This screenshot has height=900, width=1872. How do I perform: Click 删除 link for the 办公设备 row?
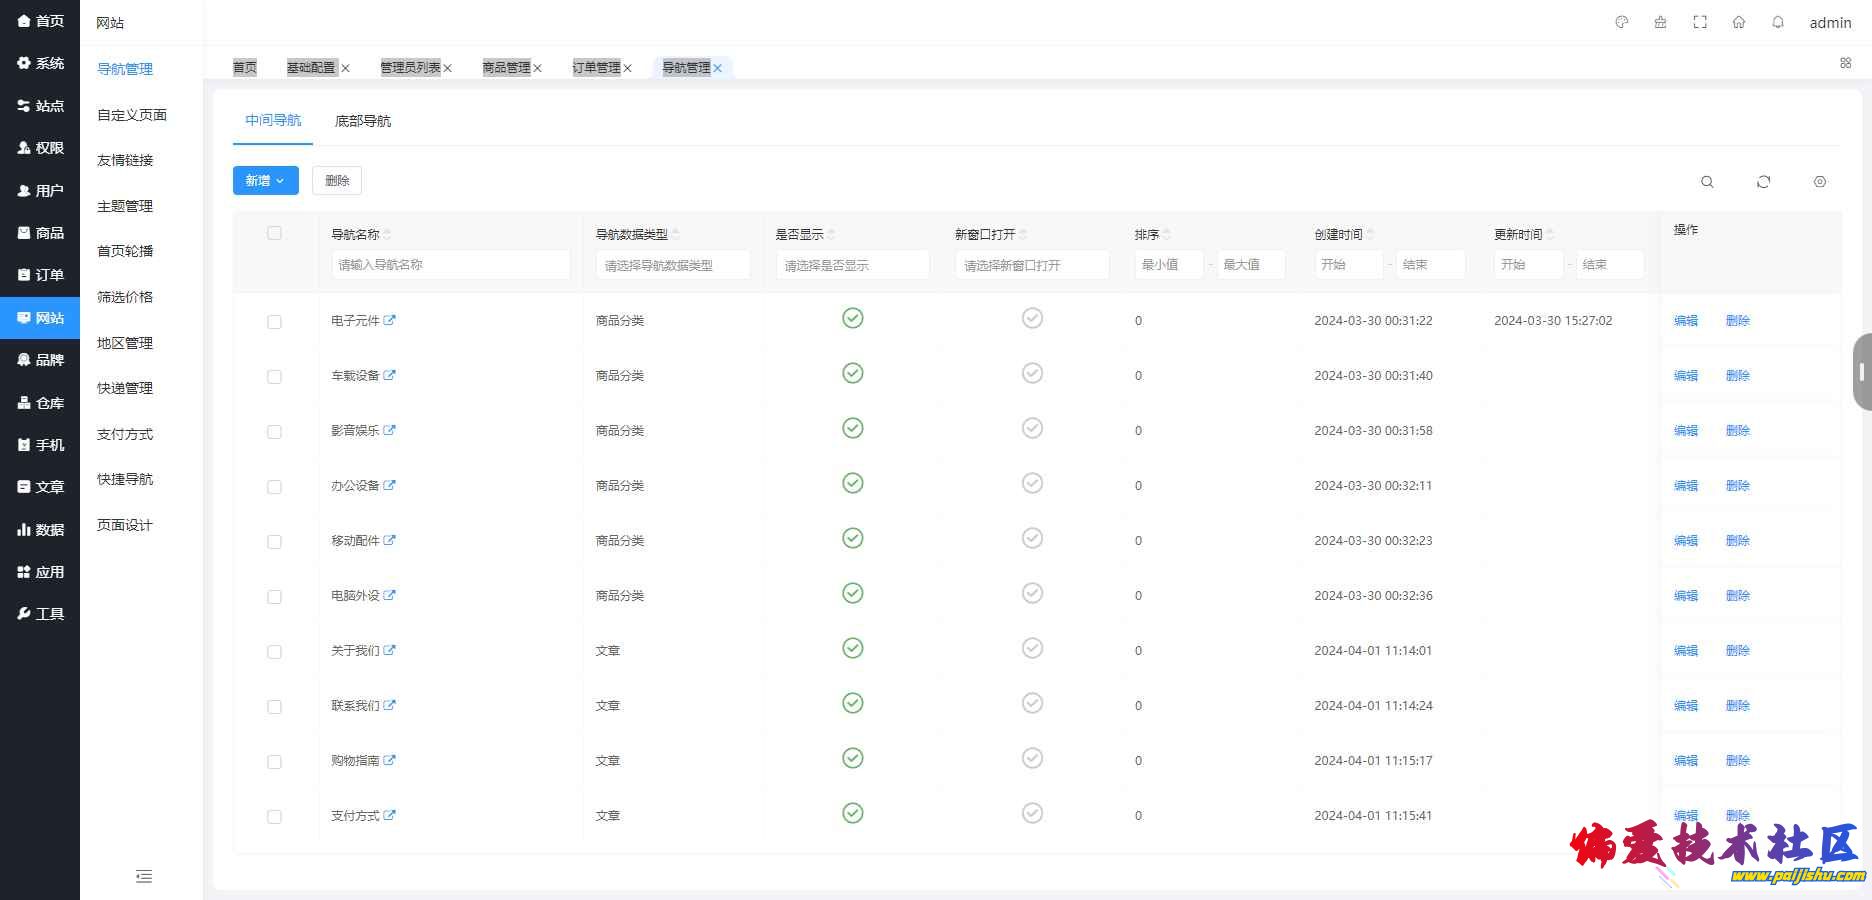tap(1738, 486)
